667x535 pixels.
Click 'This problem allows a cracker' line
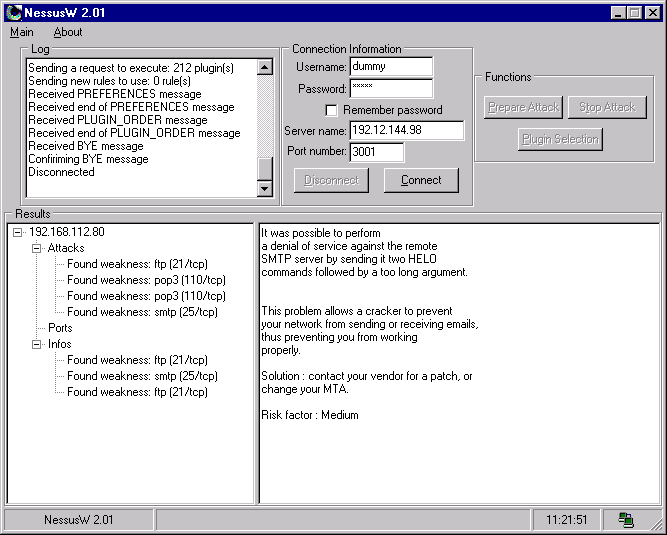[x=357, y=311]
